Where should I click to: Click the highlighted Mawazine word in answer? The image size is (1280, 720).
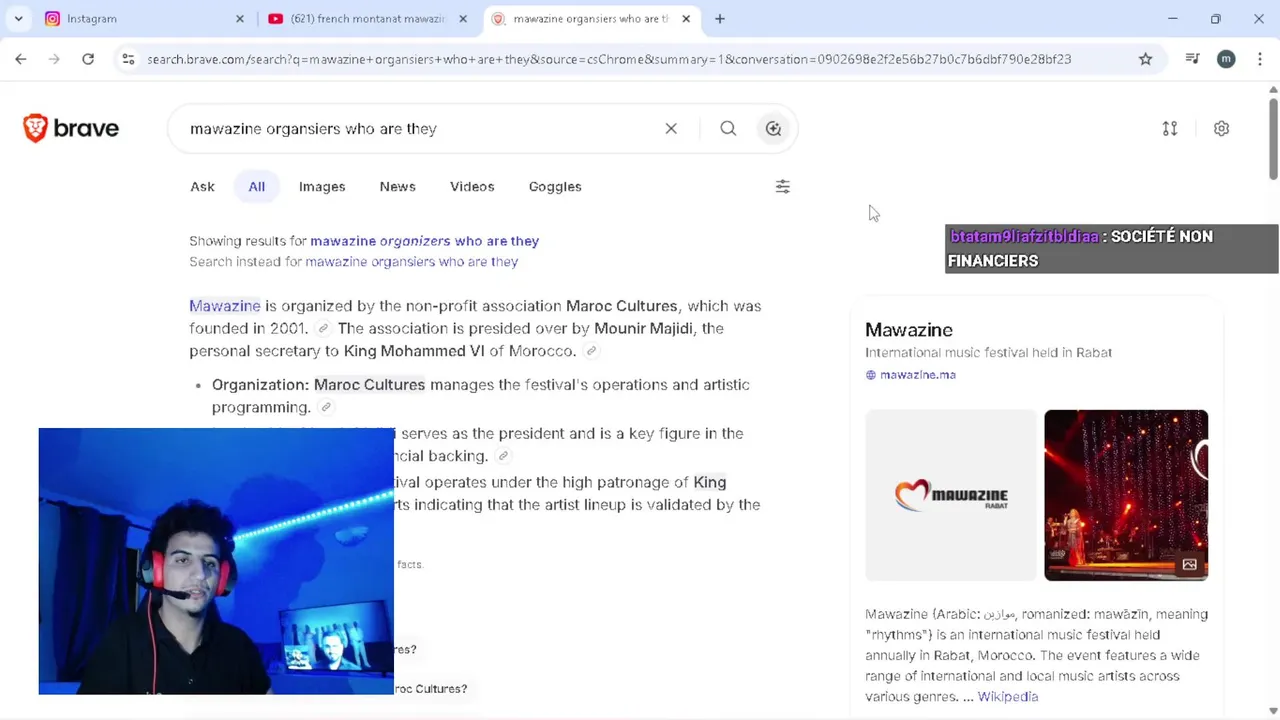click(x=225, y=306)
